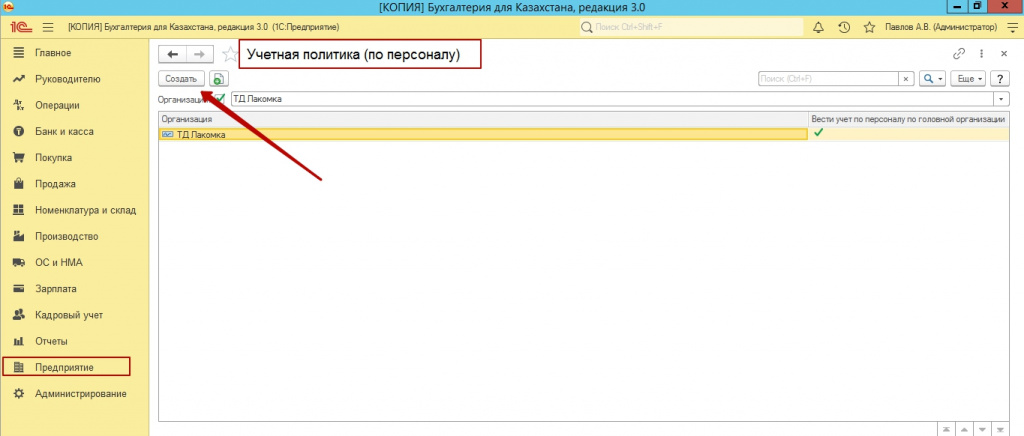Screen dimensions: 1024x436
Task: Click the global search field
Action: tap(691, 27)
